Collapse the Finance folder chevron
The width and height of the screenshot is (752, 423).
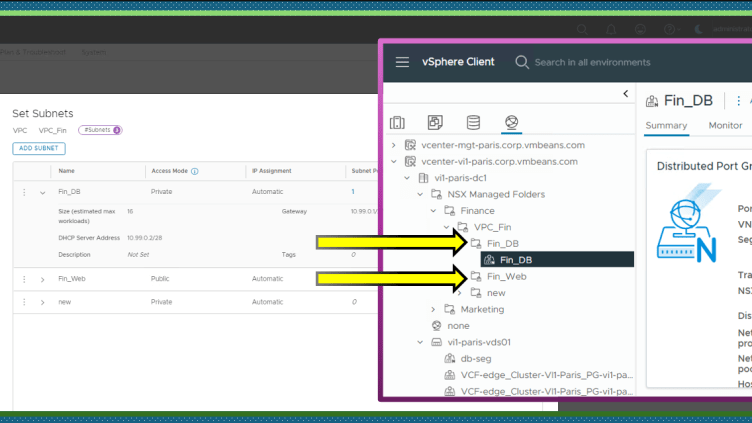(433, 211)
